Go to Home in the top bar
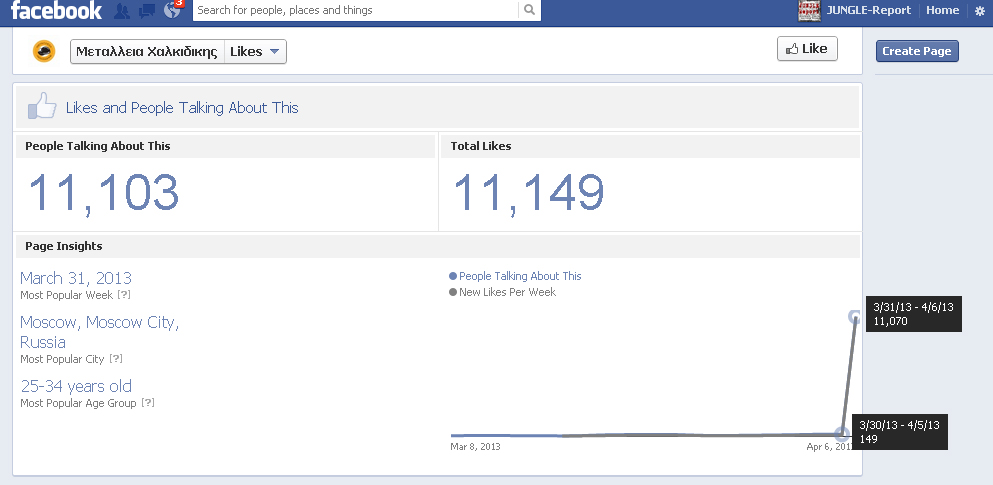Image resolution: width=993 pixels, height=485 pixels. (x=942, y=10)
